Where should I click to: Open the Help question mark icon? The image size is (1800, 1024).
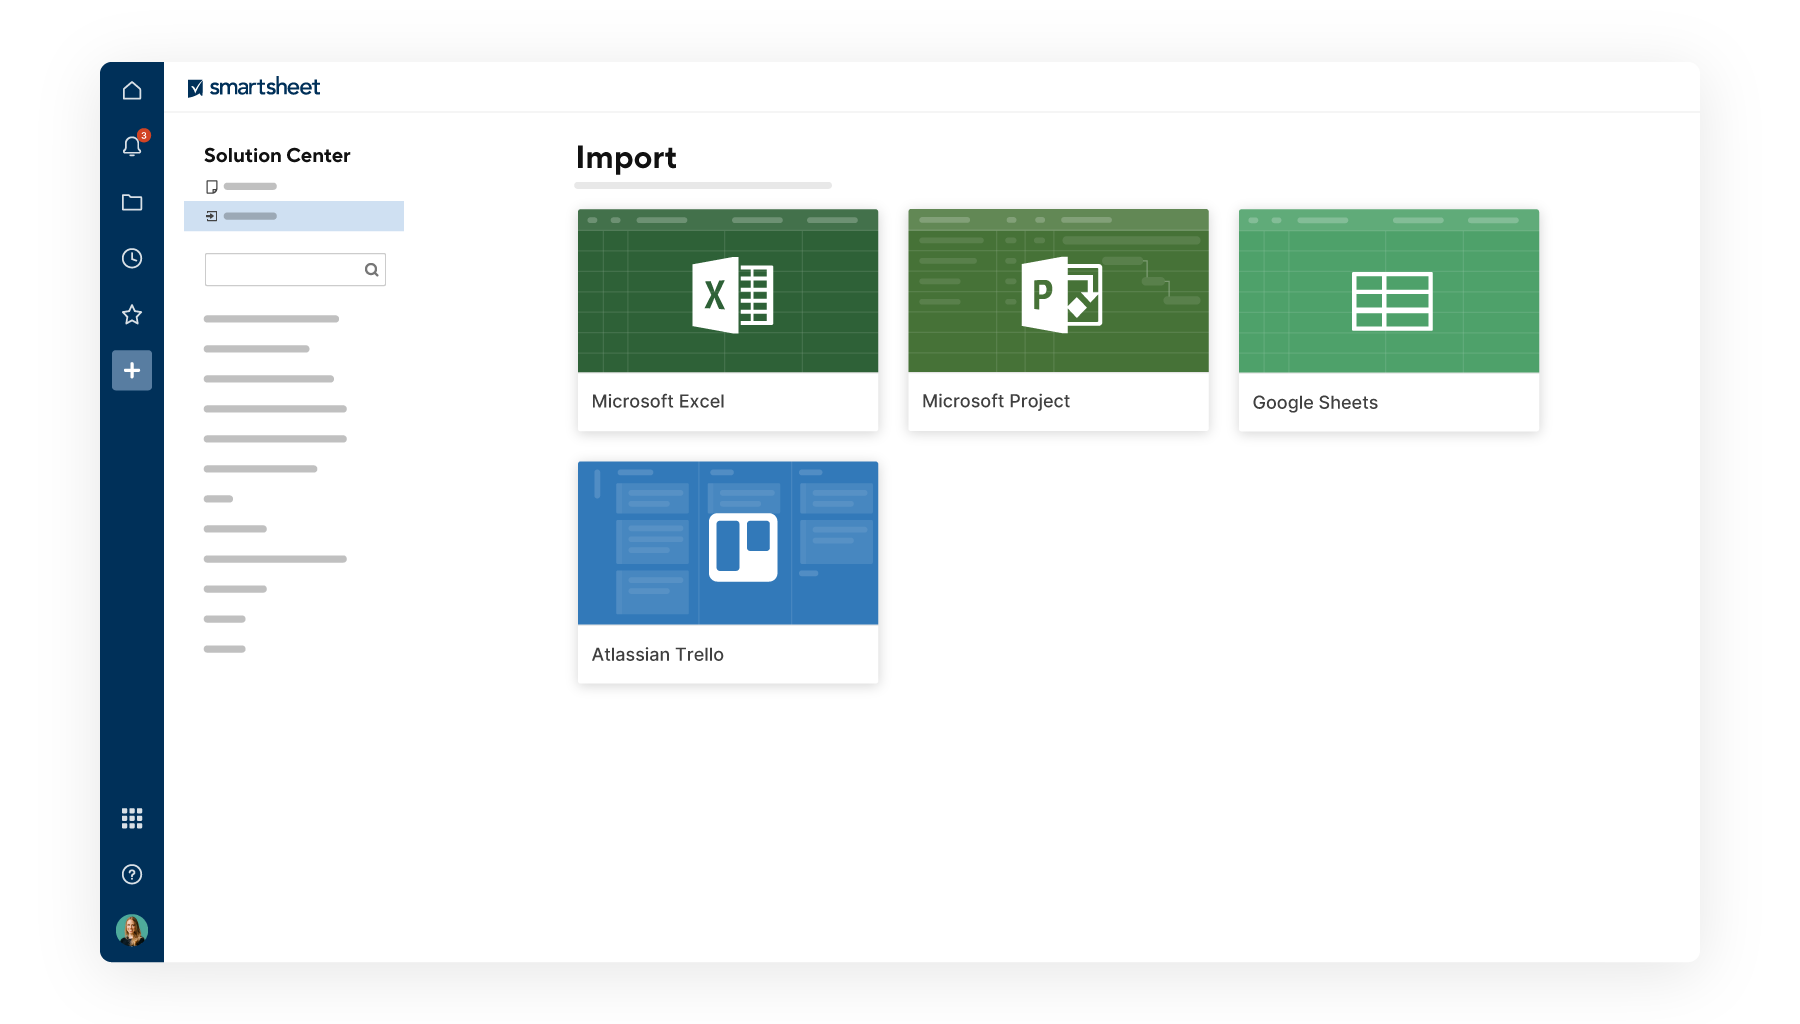point(132,874)
